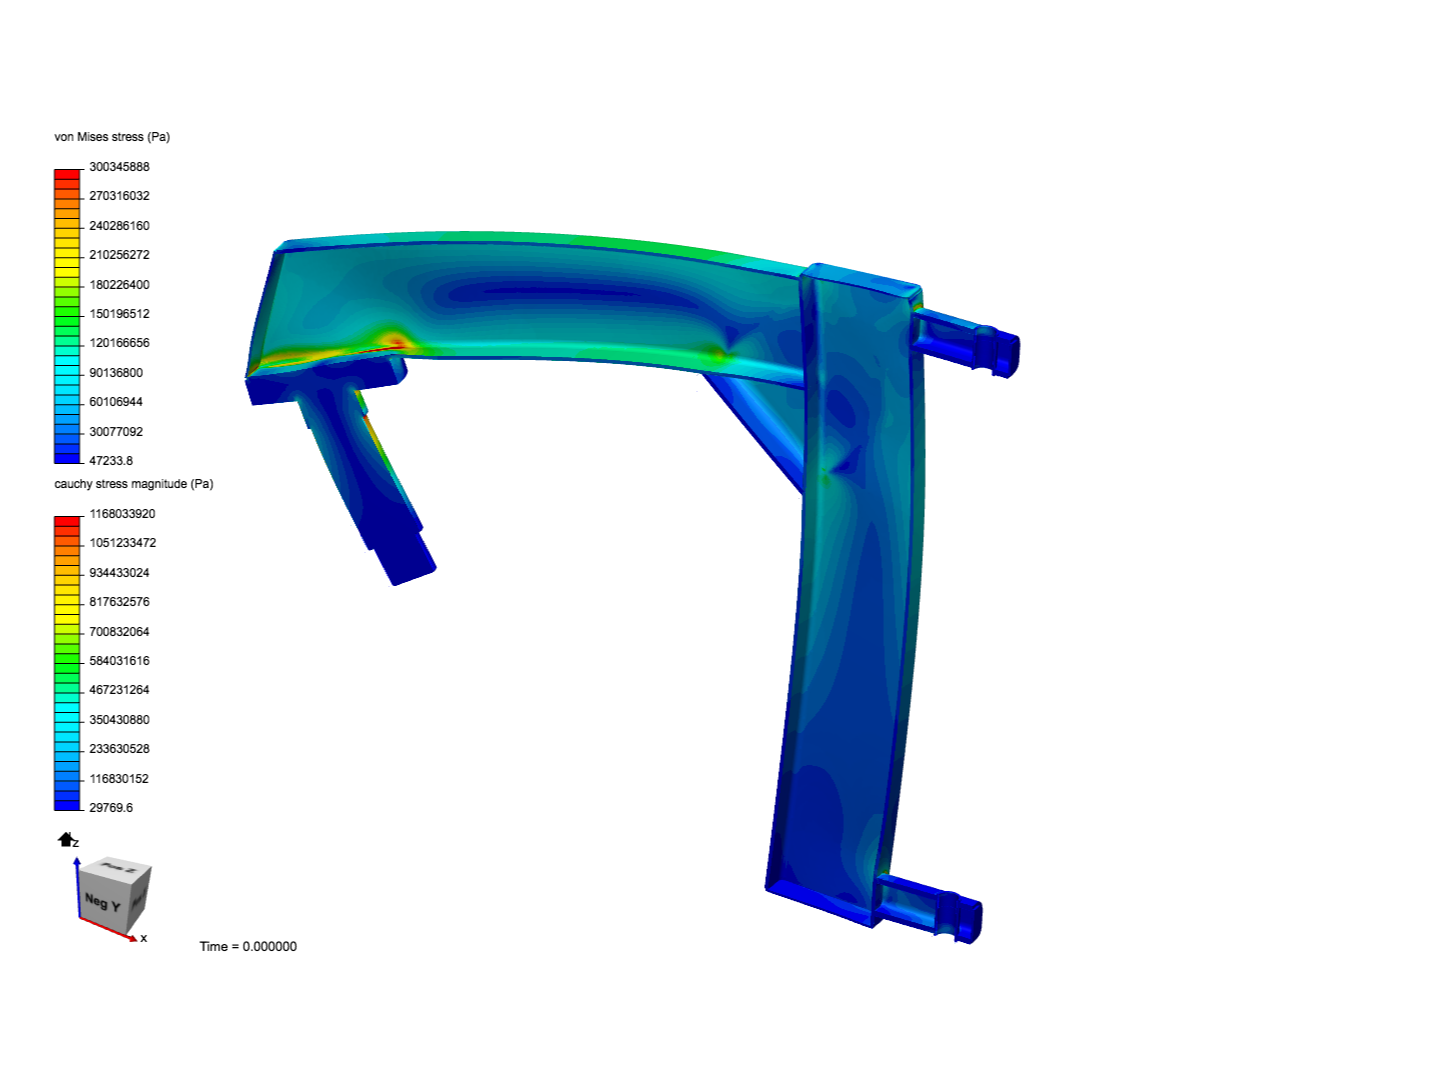
Task: Click the 1051233472 legend value
Action: coord(122,543)
